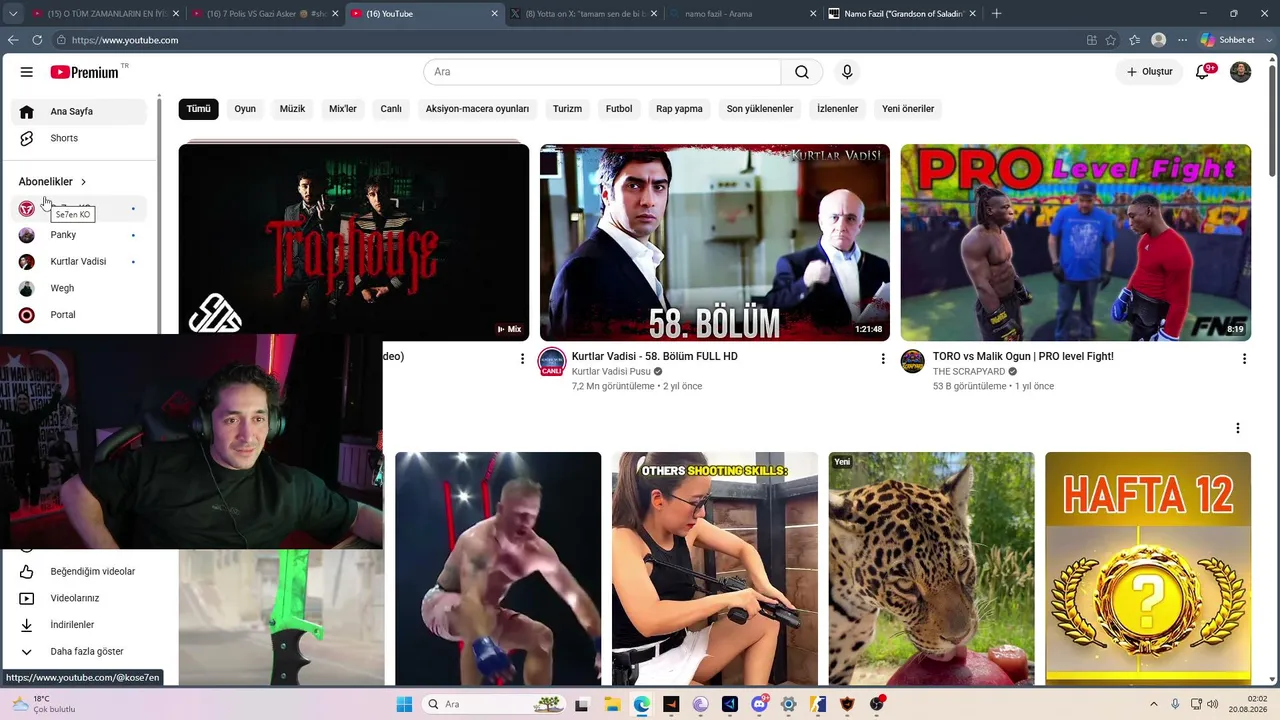Expand the Abonelikler subscriptions section
This screenshot has height=720, width=1280.
(x=53, y=182)
